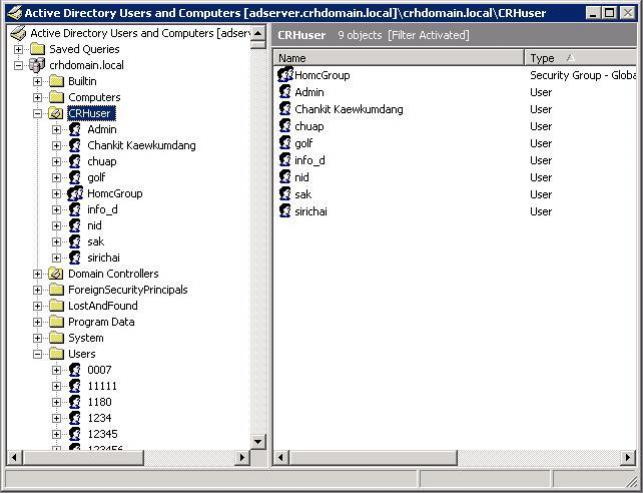Collapse the crhdomain.local node
This screenshot has height=493, width=643.
click(18, 65)
